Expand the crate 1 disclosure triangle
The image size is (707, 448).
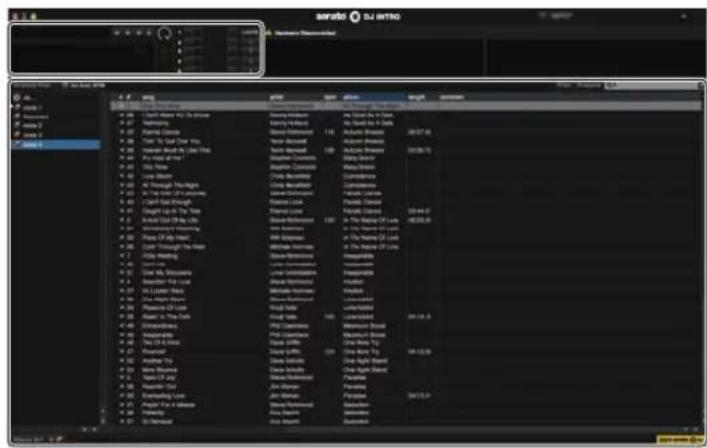tap(13, 107)
